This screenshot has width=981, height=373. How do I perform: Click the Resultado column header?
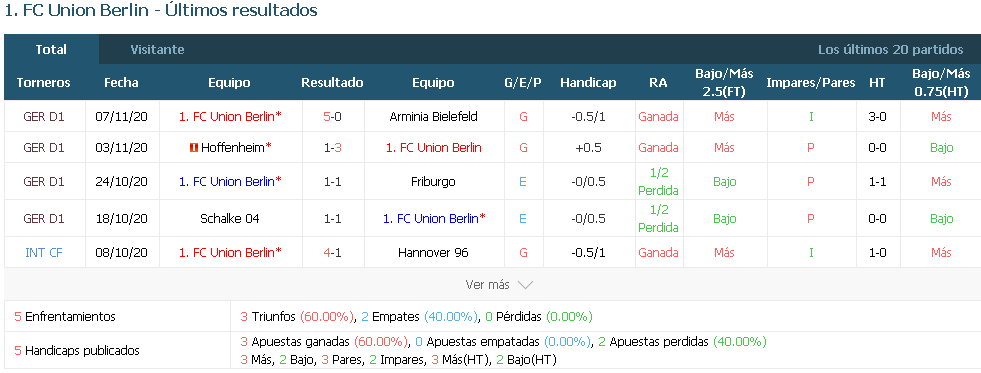332,83
